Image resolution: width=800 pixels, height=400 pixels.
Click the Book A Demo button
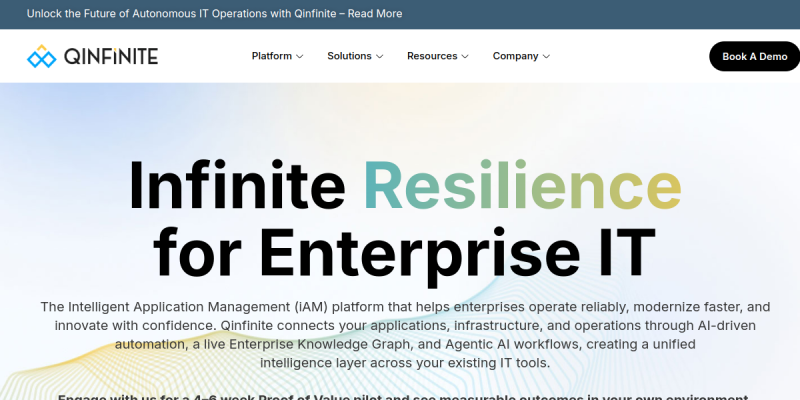point(755,56)
